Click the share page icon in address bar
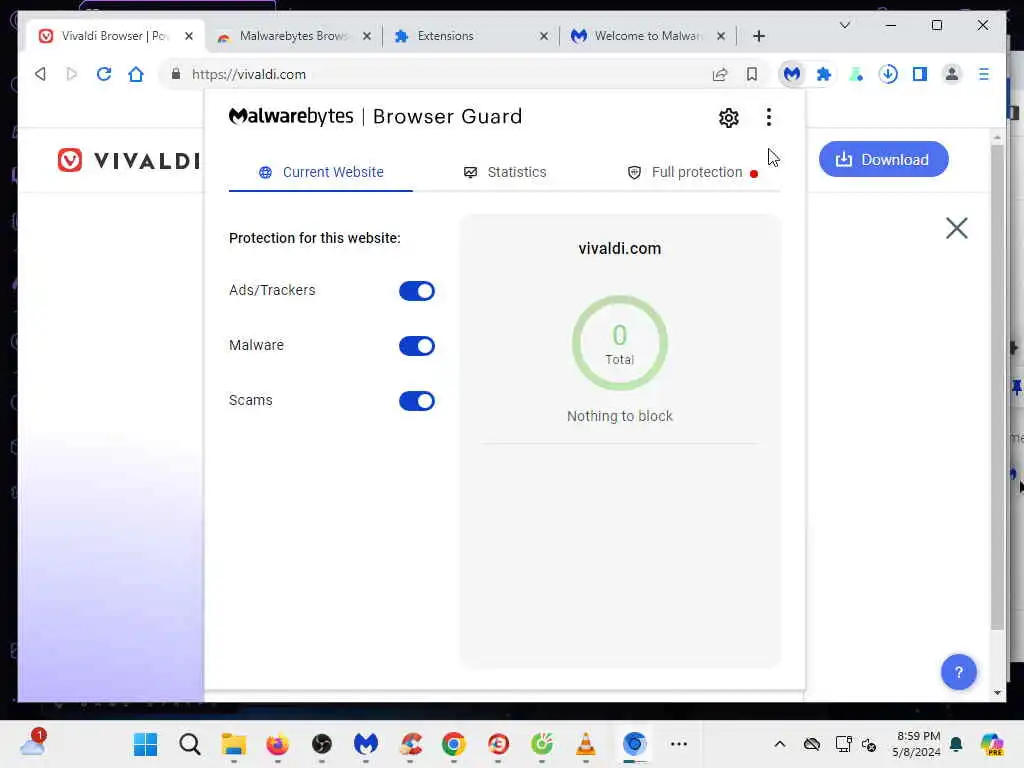This screenshot has width=1024, height=768. [720, 74]
